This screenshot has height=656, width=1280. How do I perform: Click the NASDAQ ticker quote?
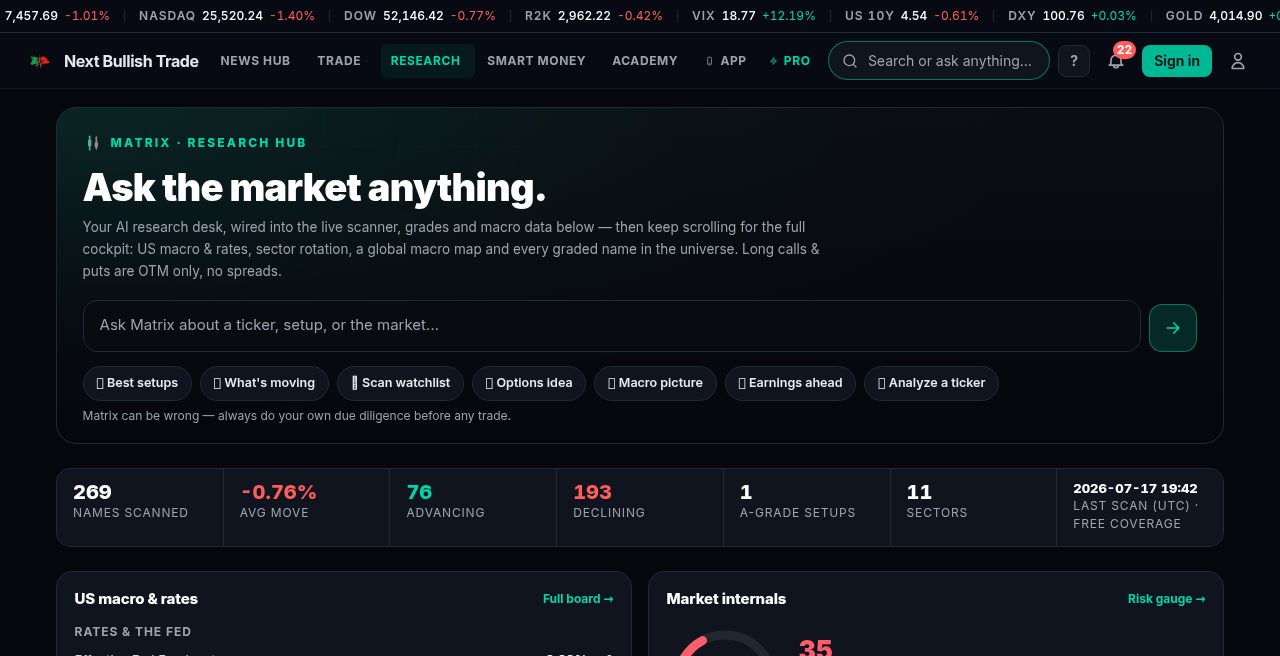tap(227, 16)
